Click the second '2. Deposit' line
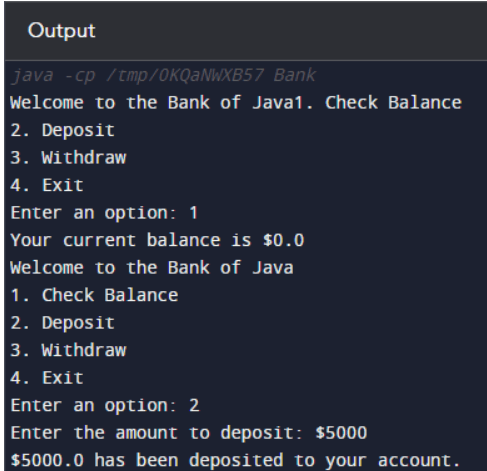Viewport: 487px width, 471px height. pyautogui.click(x=63, y=323)
